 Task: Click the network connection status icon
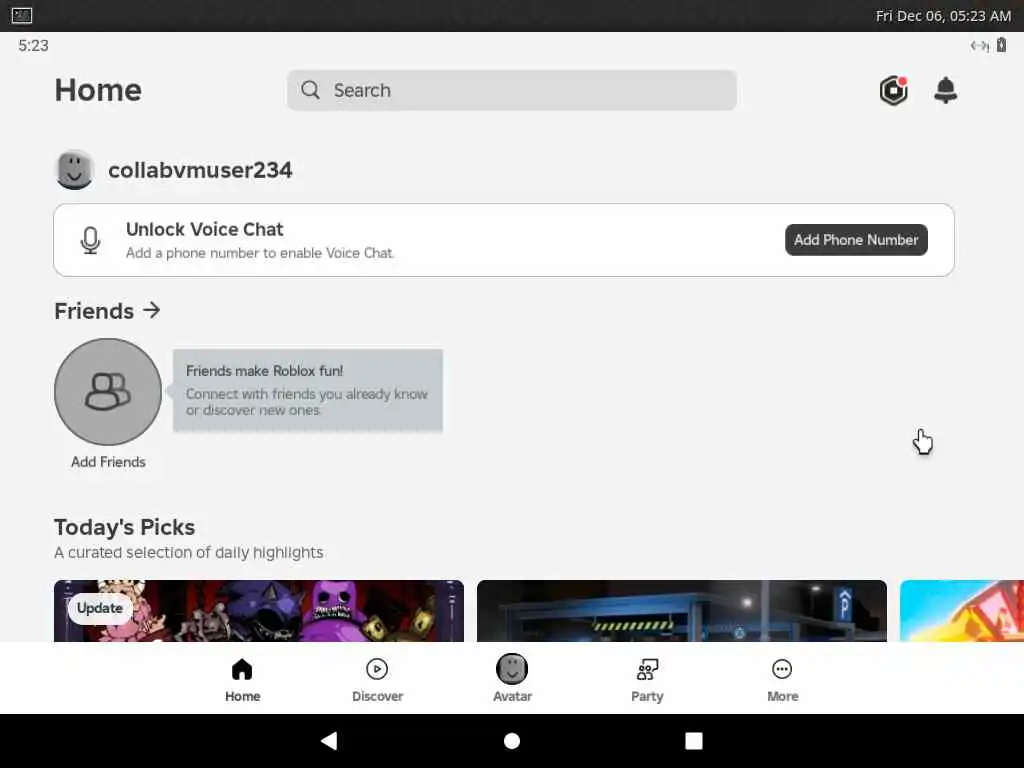tap(980, 46)
